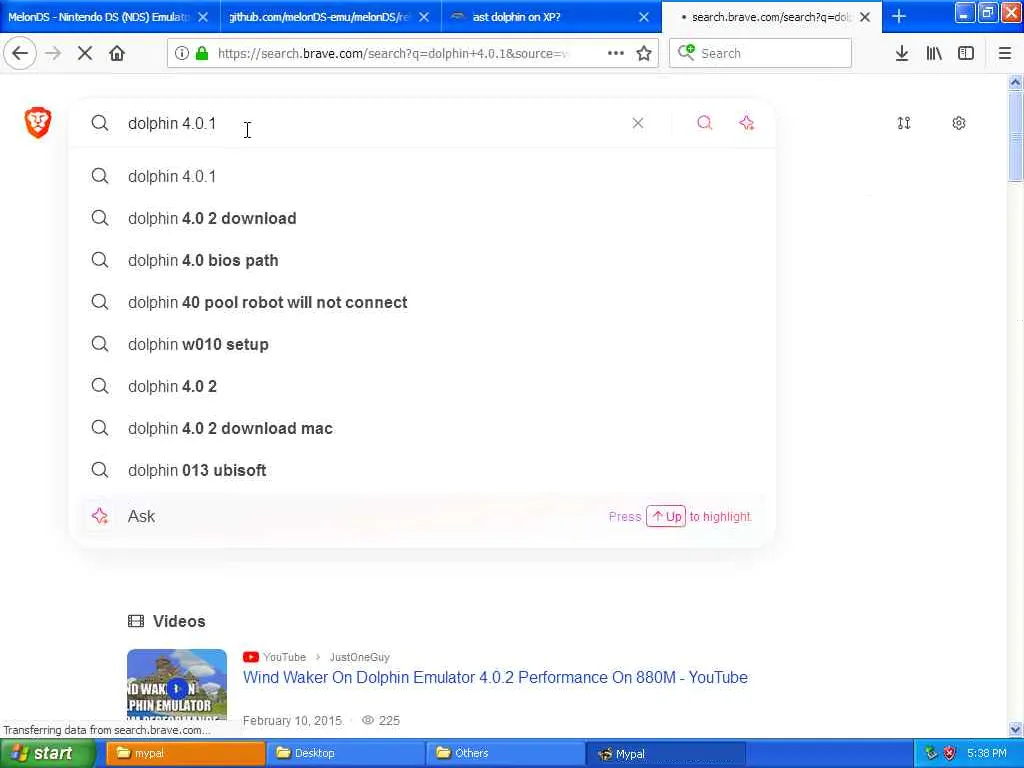1024x768 pixels.
Task: Choose suggestion 'dolphin w010 setup'
Action: tap(422, 344)
